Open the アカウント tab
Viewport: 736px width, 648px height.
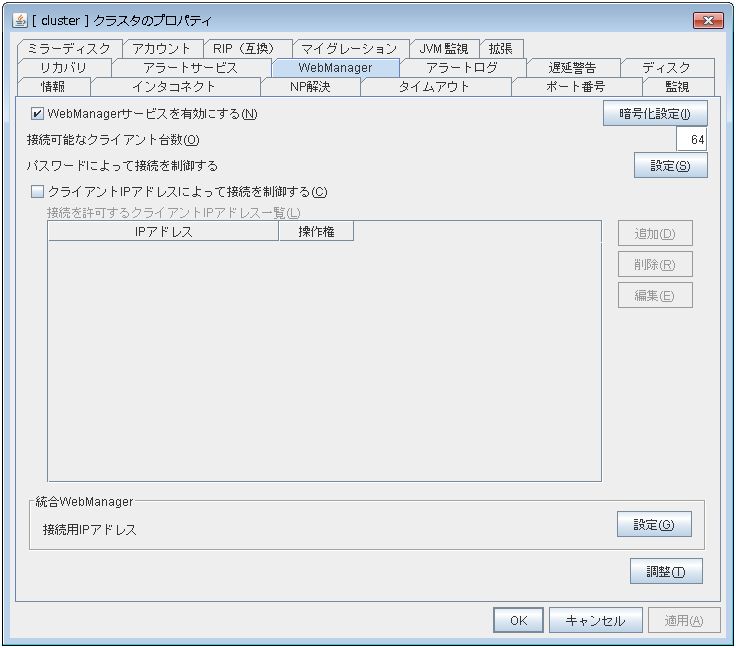161,48
